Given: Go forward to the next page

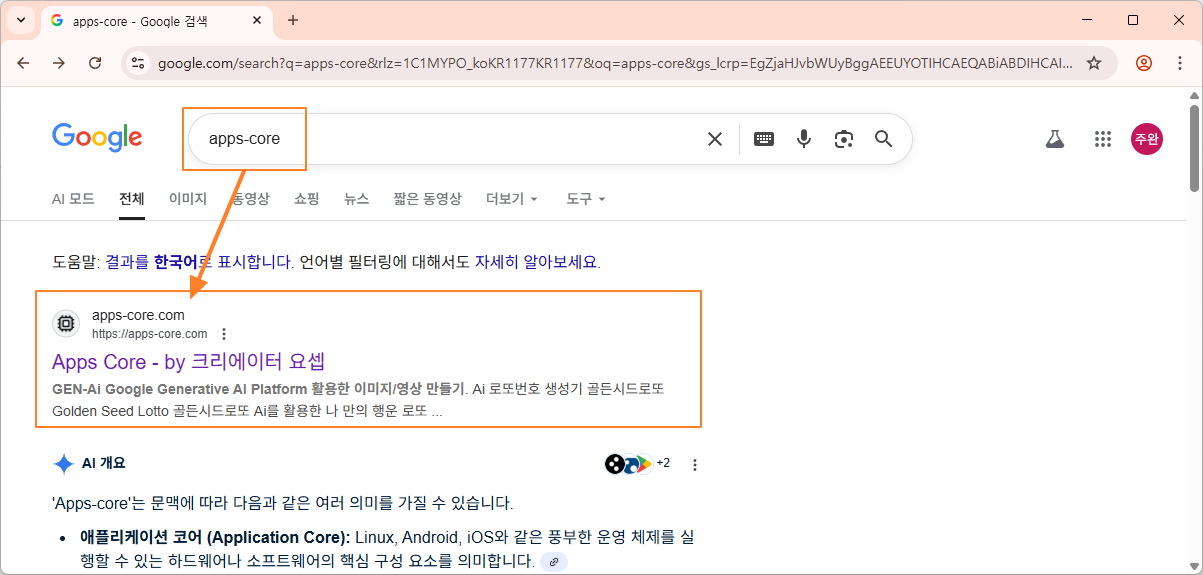Looking at the screenshot, I should (x=59, y=63).
